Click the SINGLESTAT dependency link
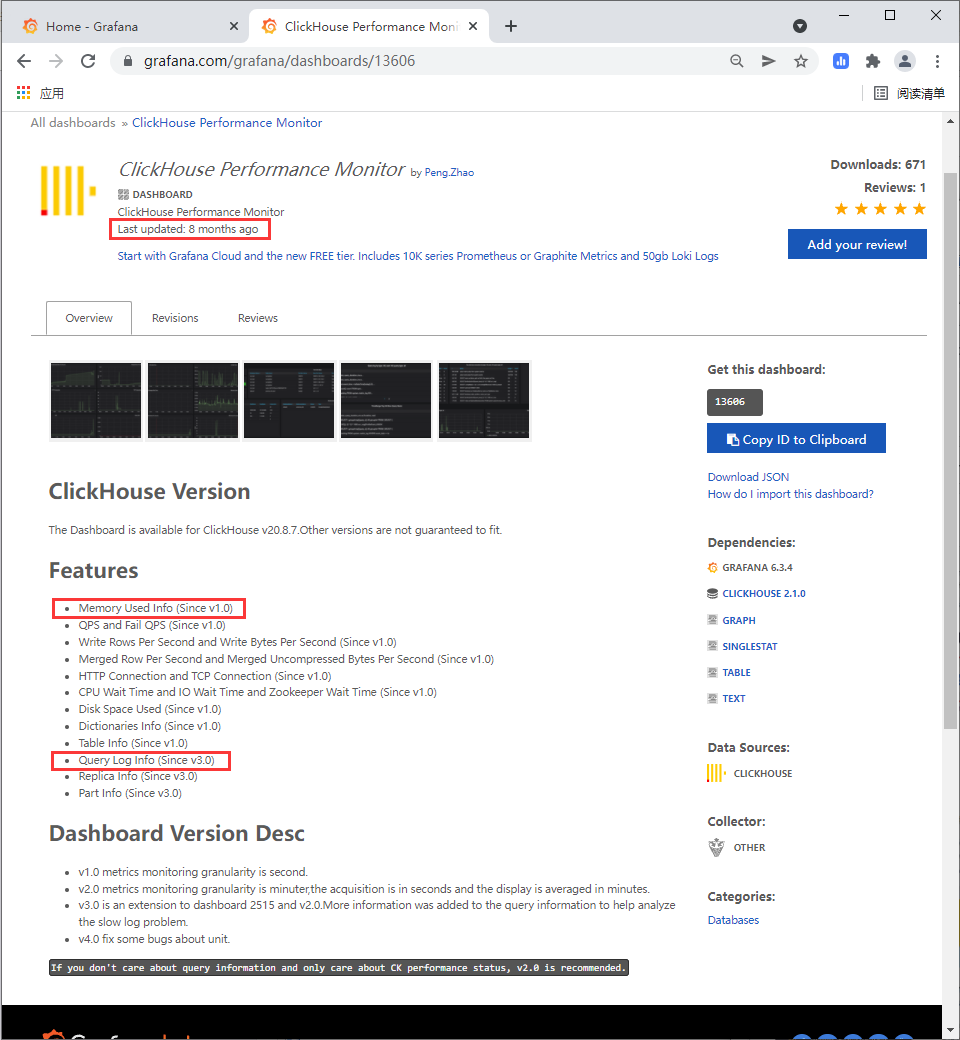960x1040 pixels. click(x=750, y=646)
